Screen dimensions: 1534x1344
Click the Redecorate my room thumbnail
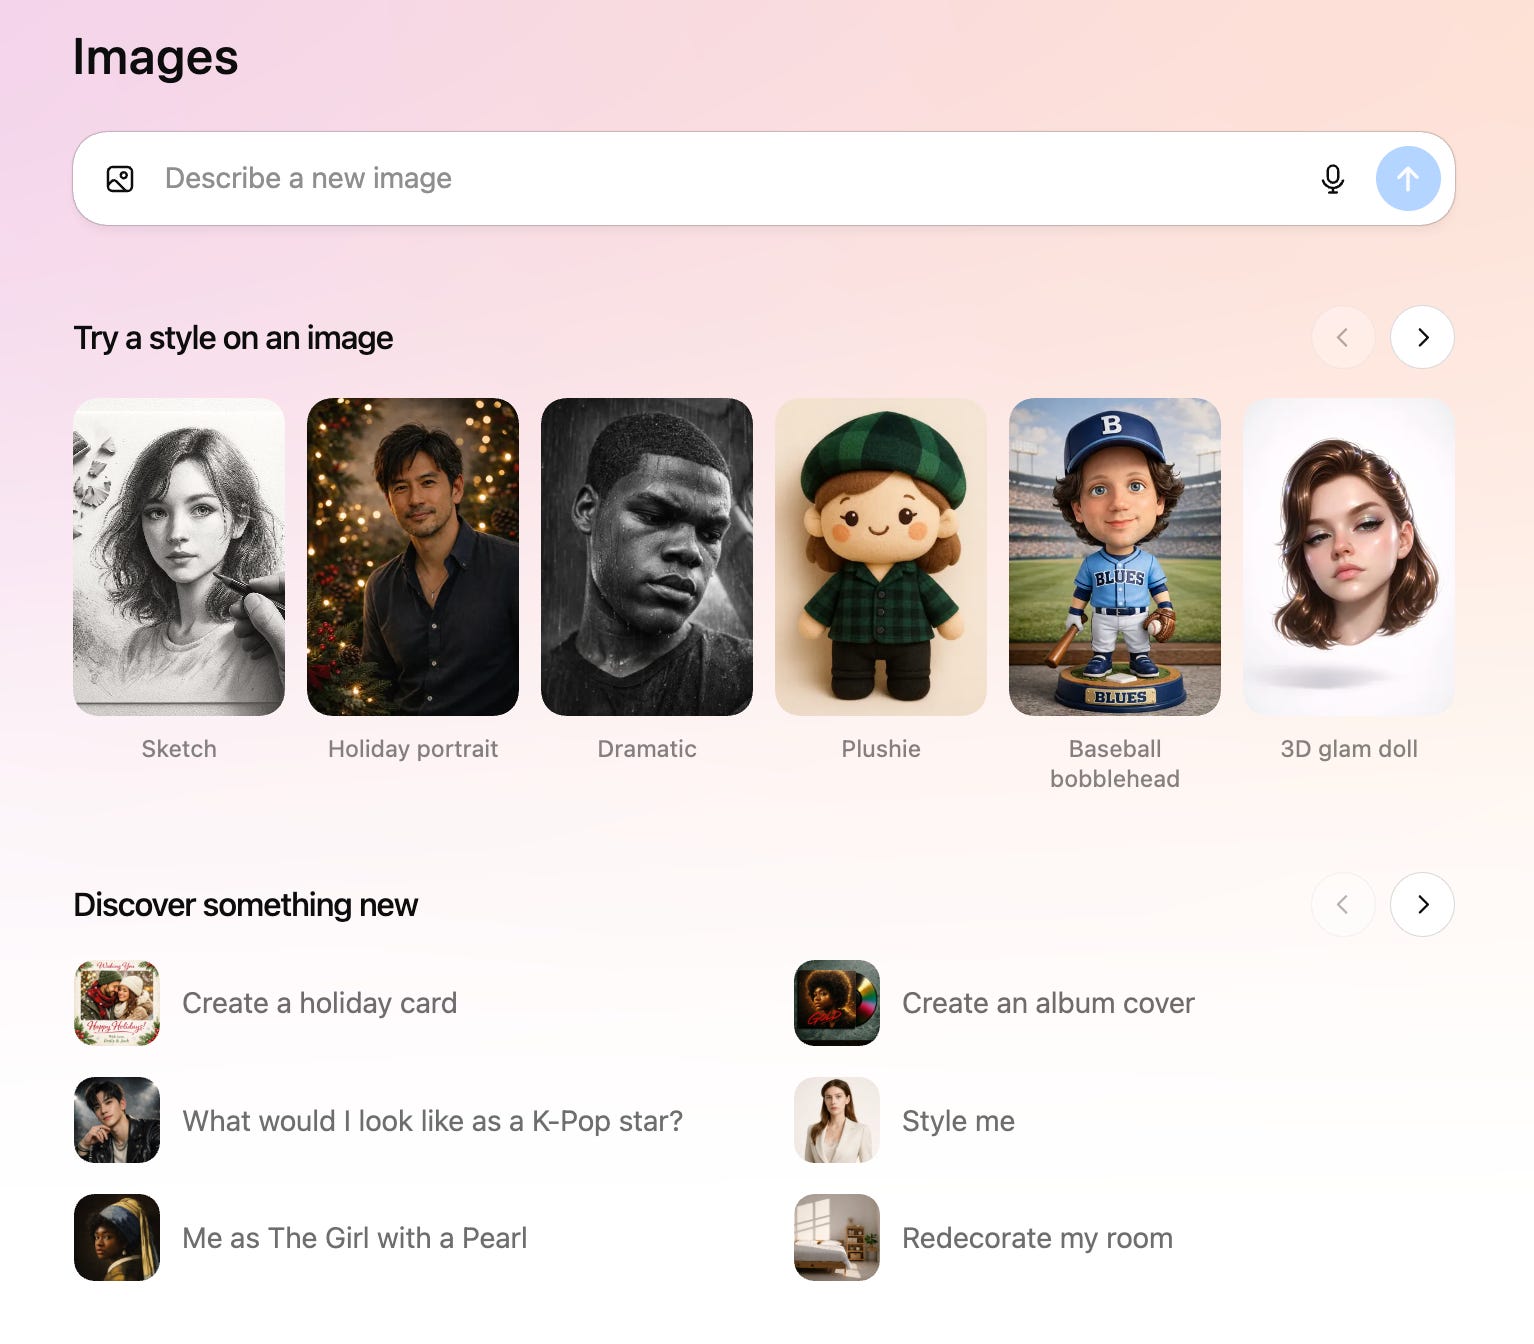point(836,1237)
